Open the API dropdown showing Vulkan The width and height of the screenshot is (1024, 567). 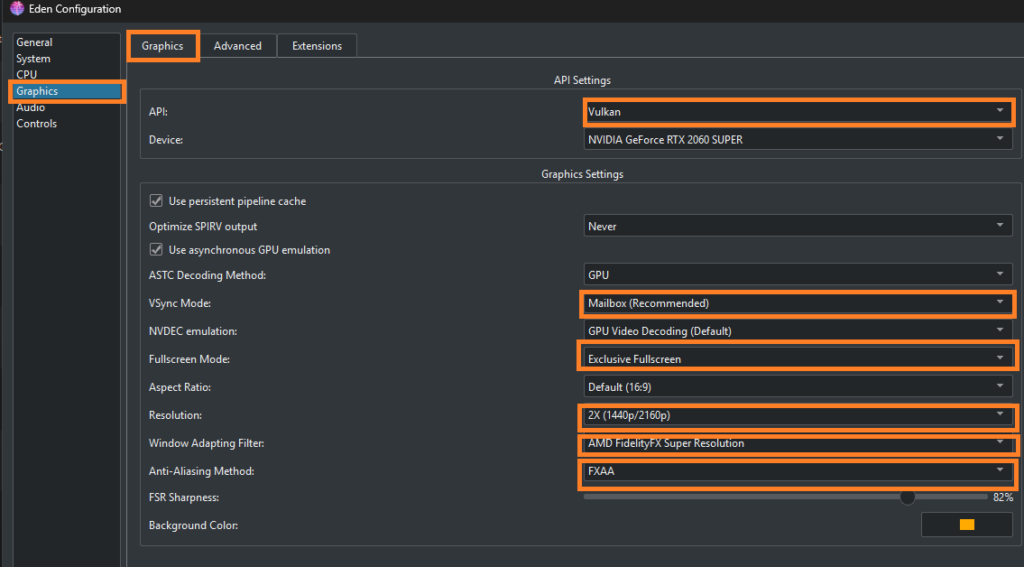[797, 112]
